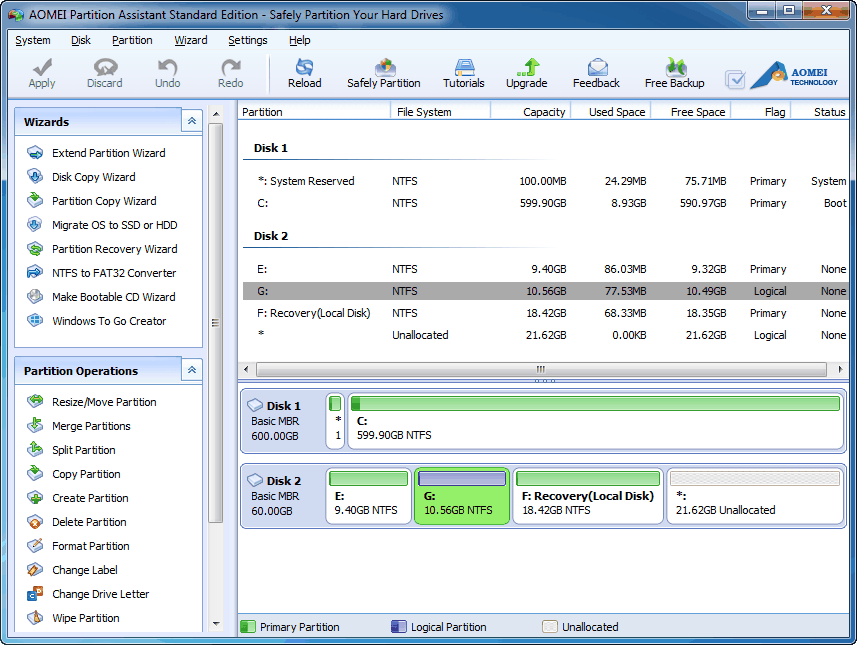
Task: Select F: Recovery(Local Disk) row in list
Action: pos(544,313)
